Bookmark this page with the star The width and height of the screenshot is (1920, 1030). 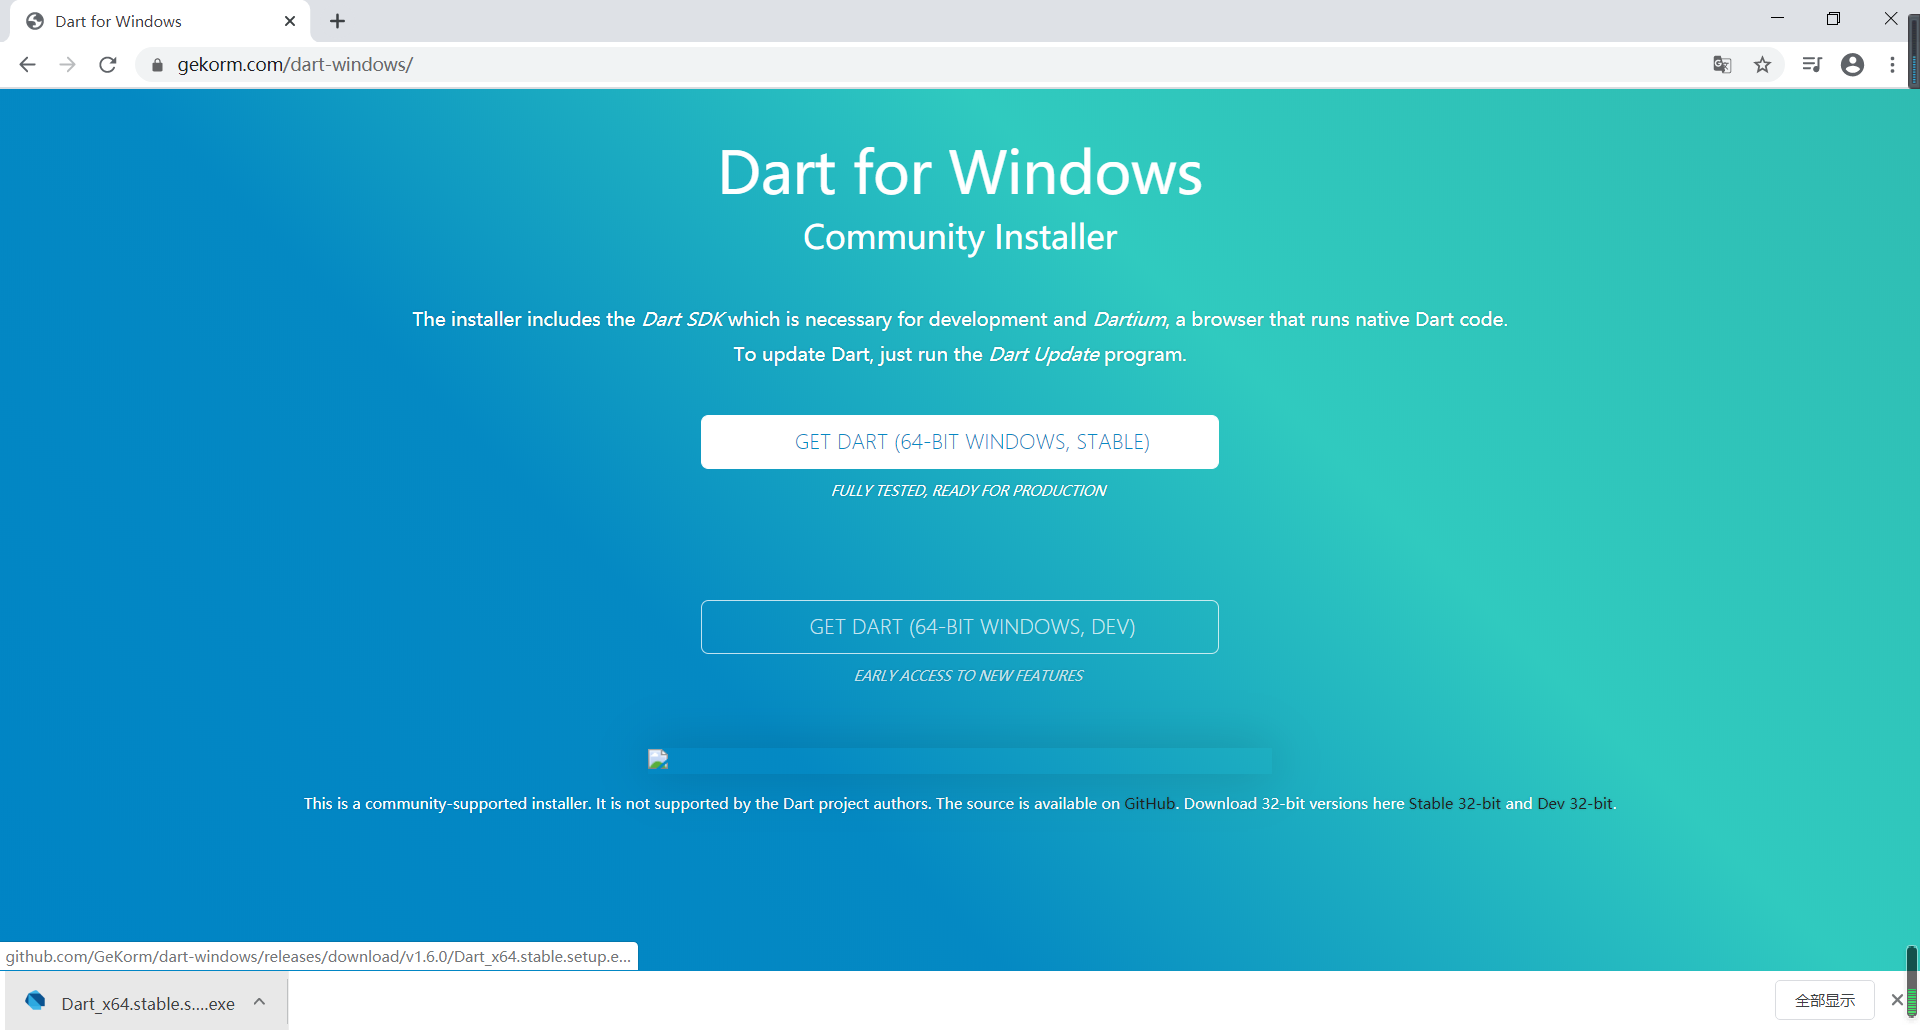tap(1762, 65)
